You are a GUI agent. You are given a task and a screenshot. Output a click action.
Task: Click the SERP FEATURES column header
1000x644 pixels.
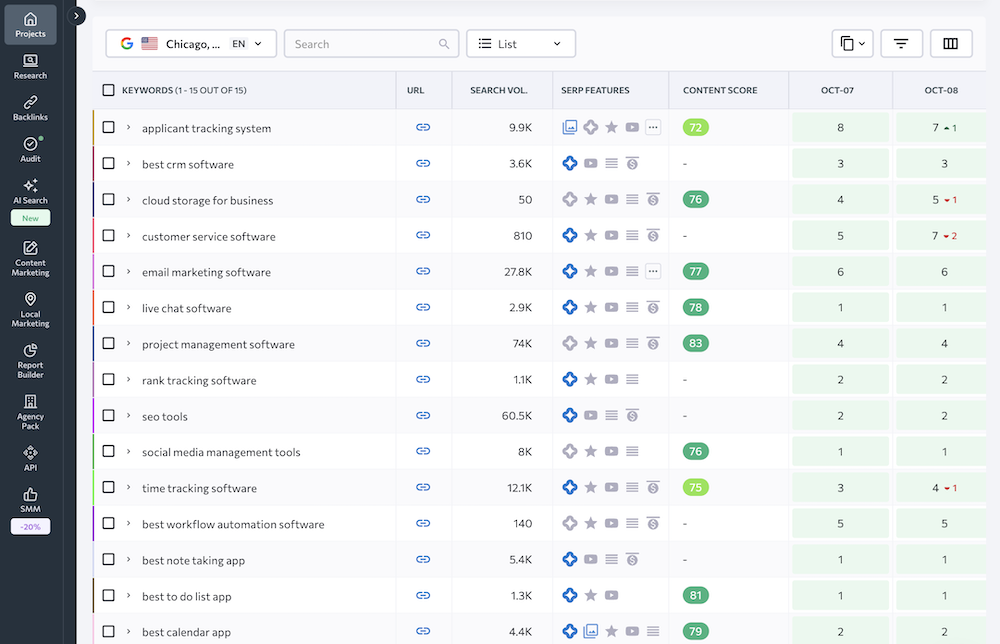tap(595, 91)
